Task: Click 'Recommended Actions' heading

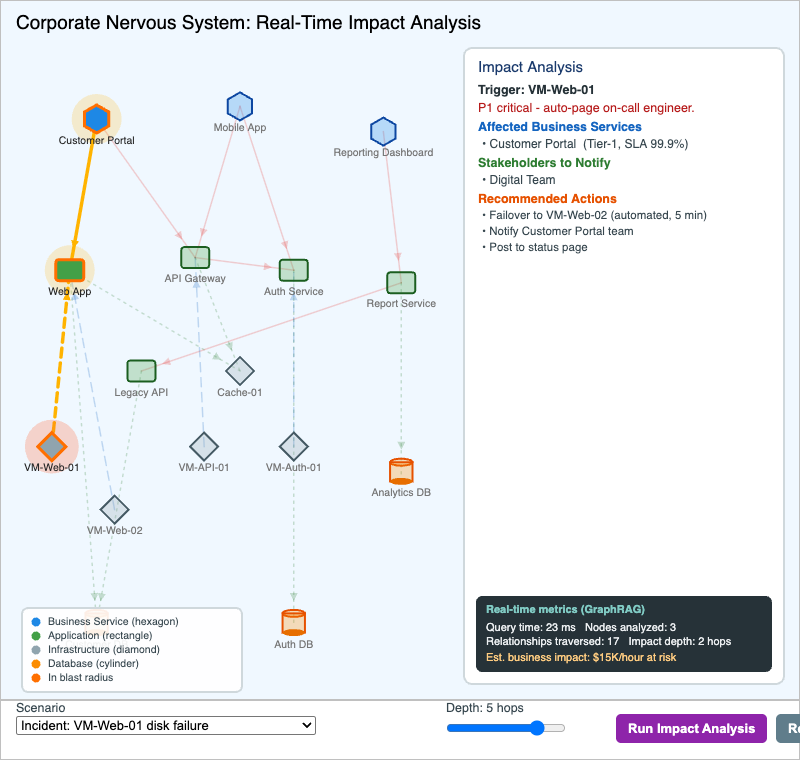Action: tap(547, 198)
